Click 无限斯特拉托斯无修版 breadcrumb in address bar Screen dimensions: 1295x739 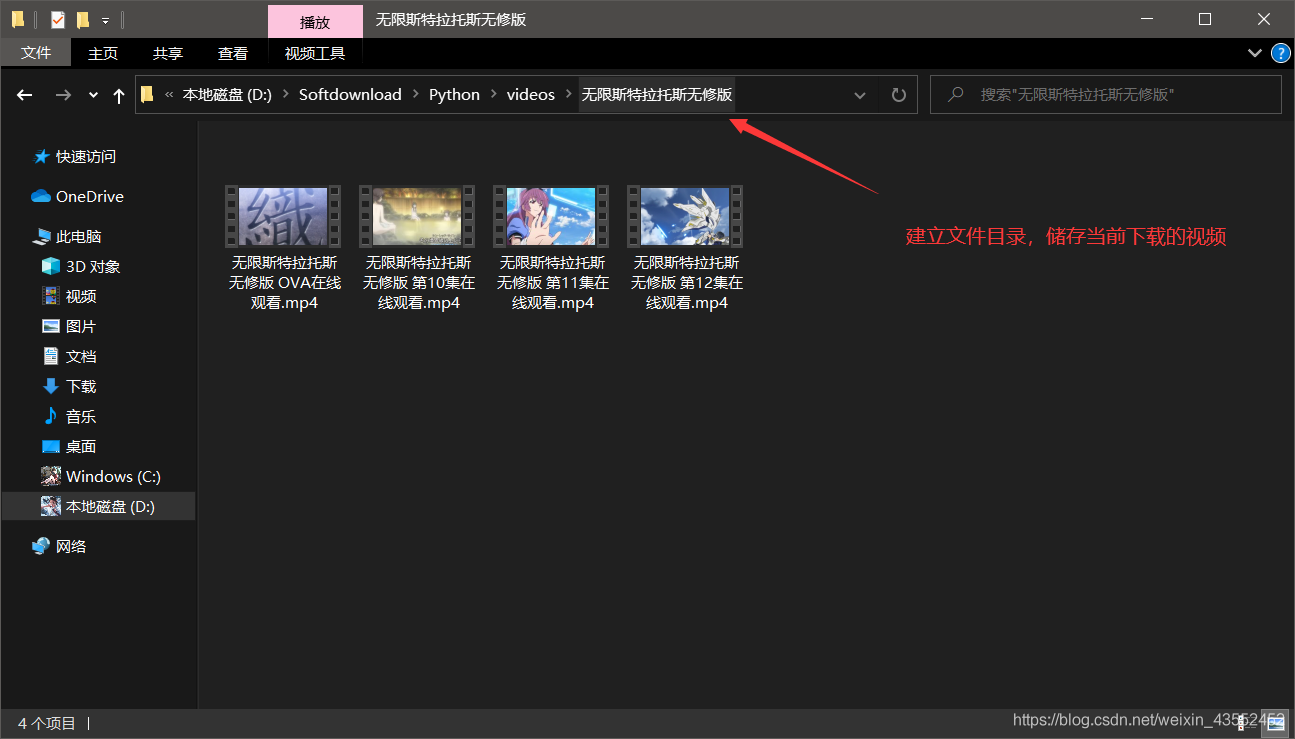pyautogui.click(x=657, y=94)
